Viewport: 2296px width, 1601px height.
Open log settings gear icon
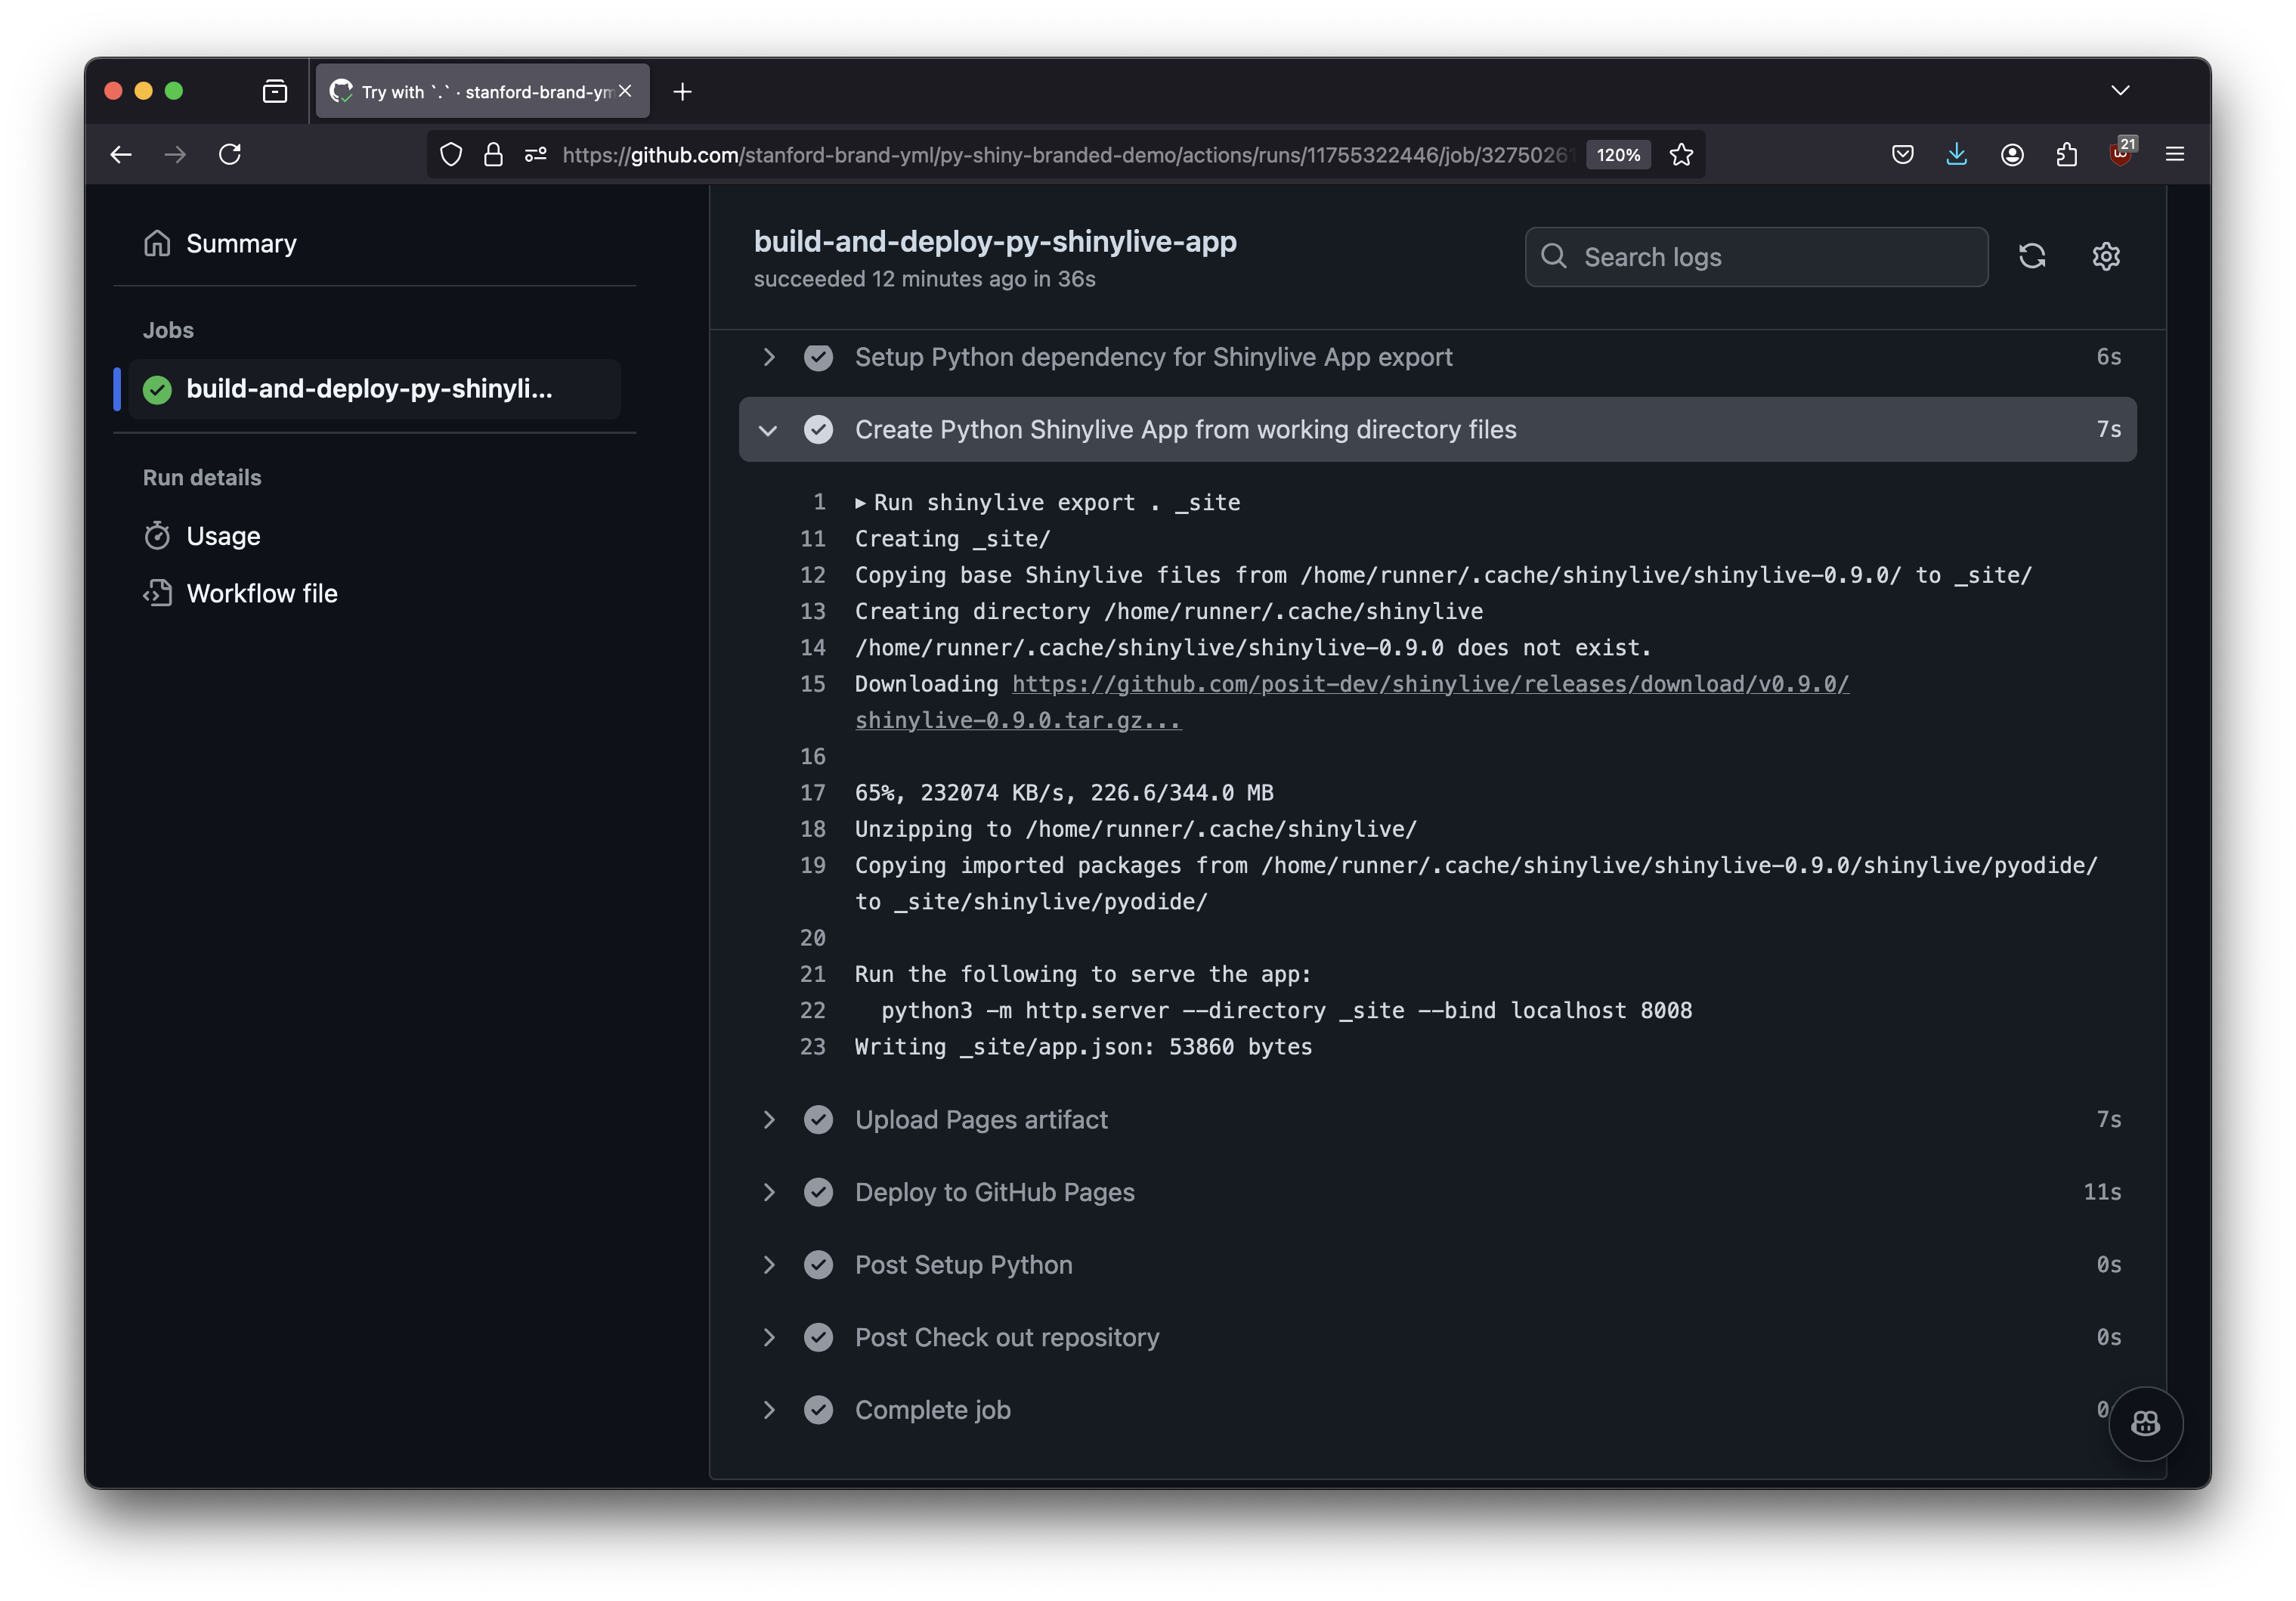(2106, 257)
